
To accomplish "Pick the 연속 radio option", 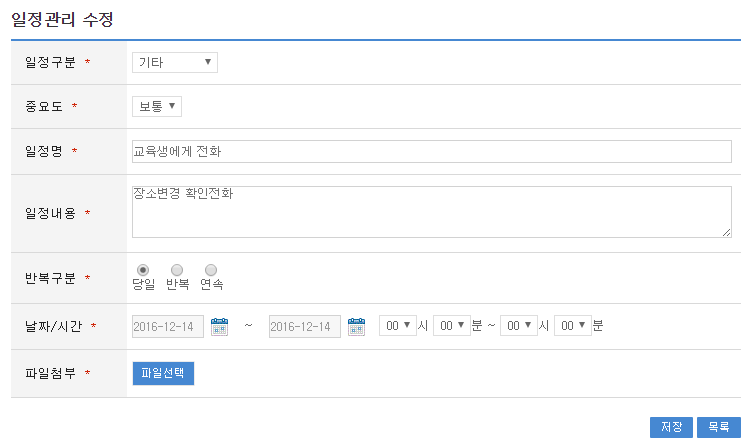I will (x=211, y=270).
